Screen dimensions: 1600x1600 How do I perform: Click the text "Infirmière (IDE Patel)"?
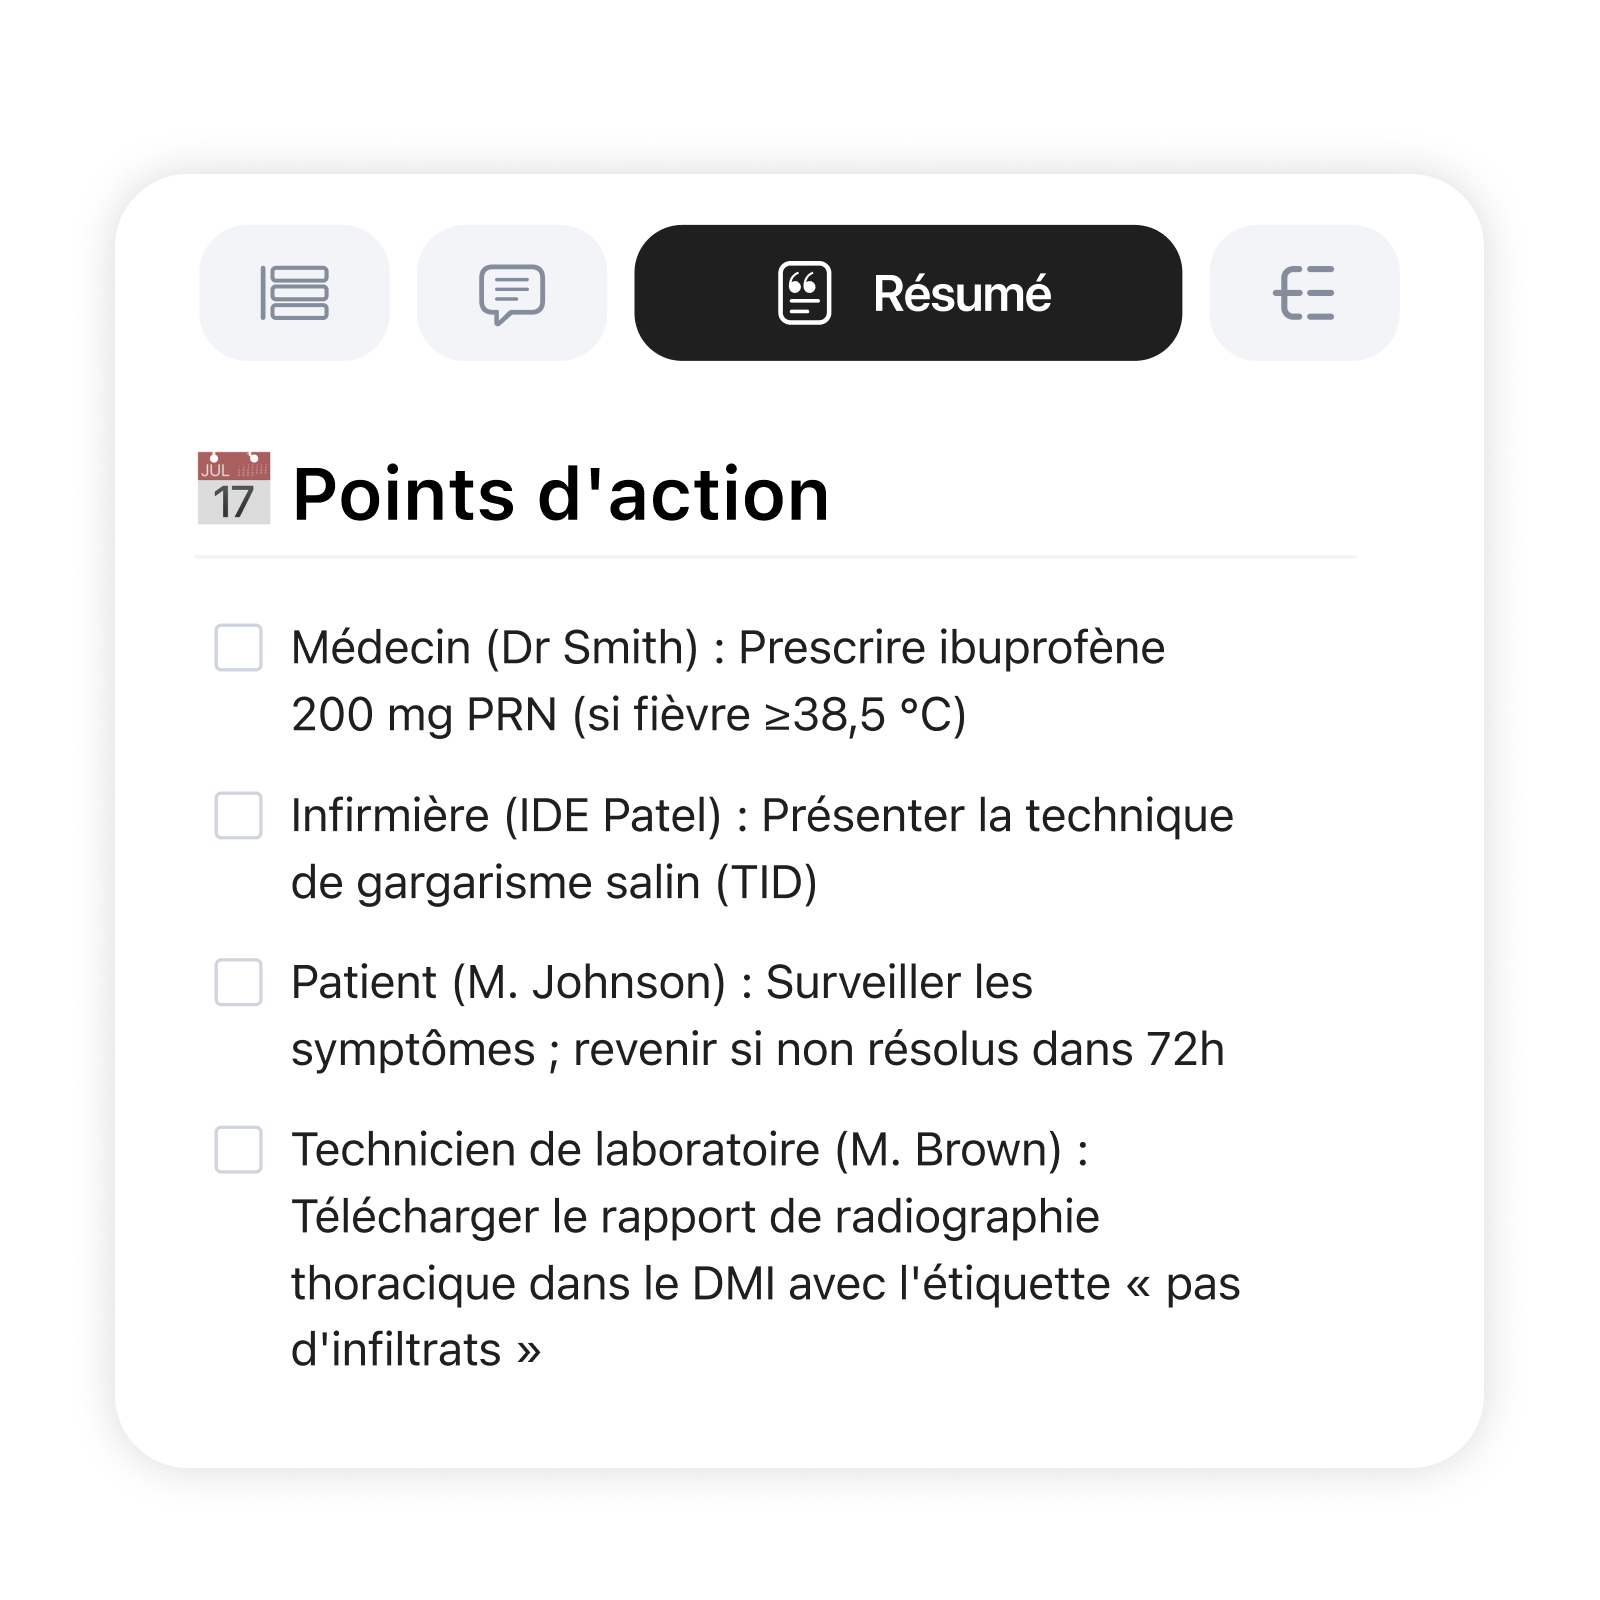coord(506,816)
